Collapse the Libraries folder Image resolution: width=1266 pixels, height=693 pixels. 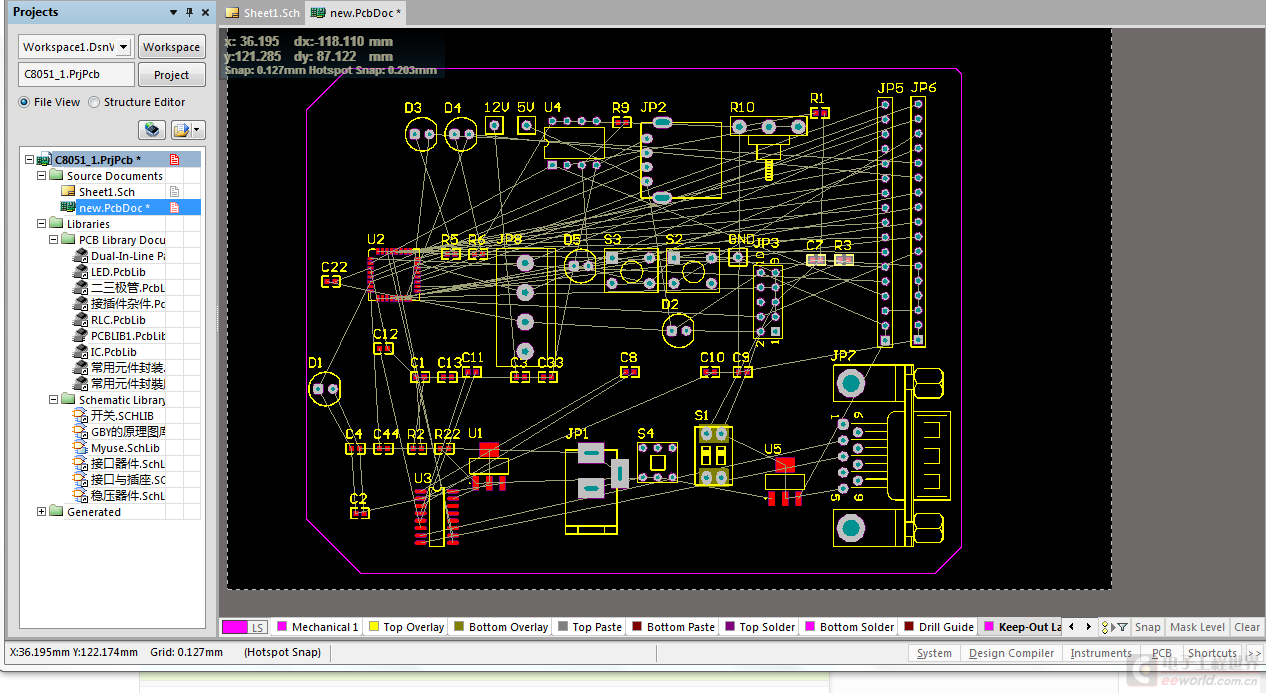click(41, 224)
